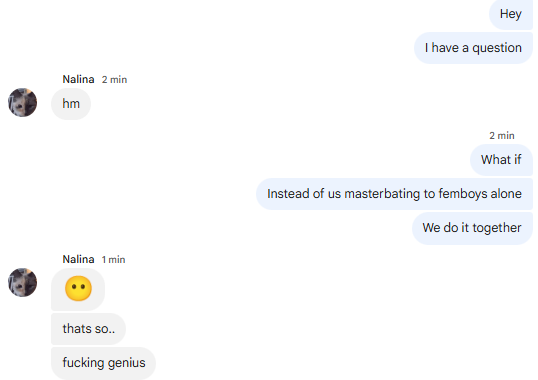Click the word 'genius' in the last message
Image resolution: width=538 pixels, height=380 pixels.
126,363
